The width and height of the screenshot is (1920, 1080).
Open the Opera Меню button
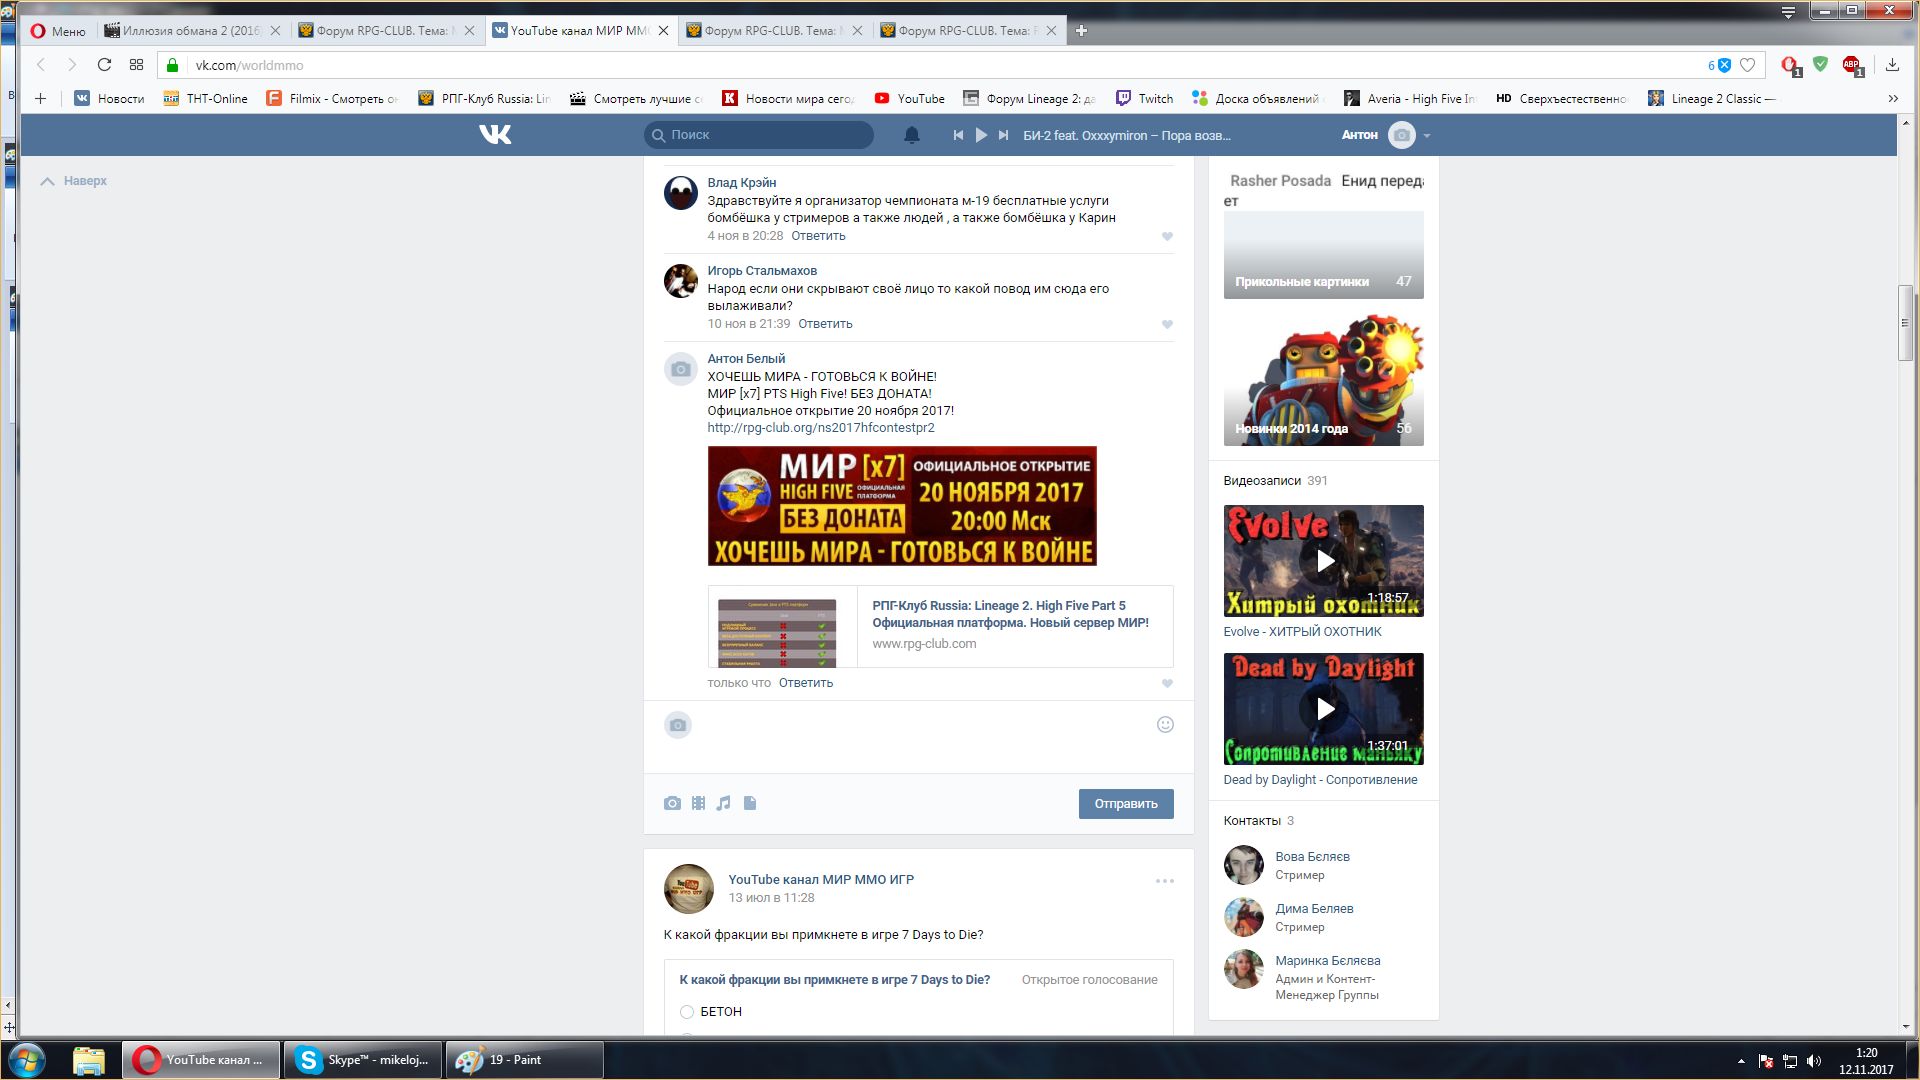[58, 31]
